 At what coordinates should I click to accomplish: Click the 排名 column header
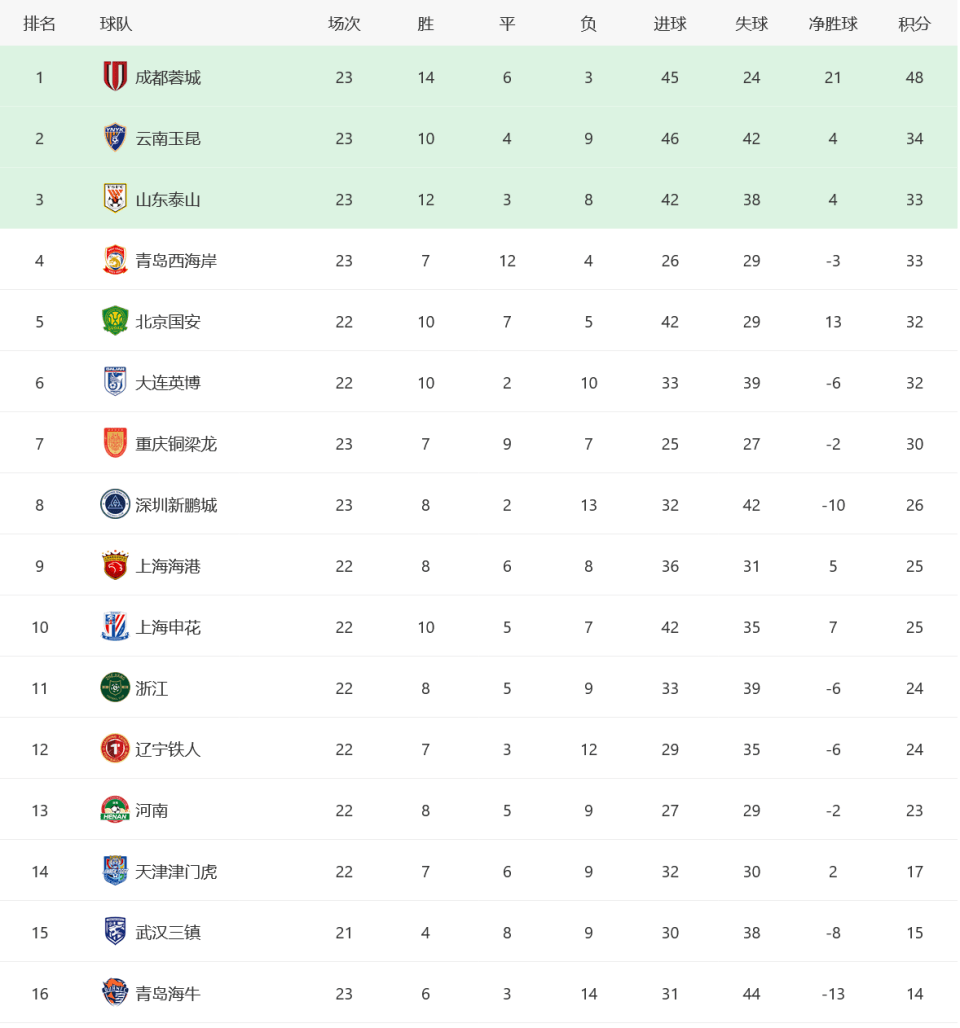click(39, 24)
